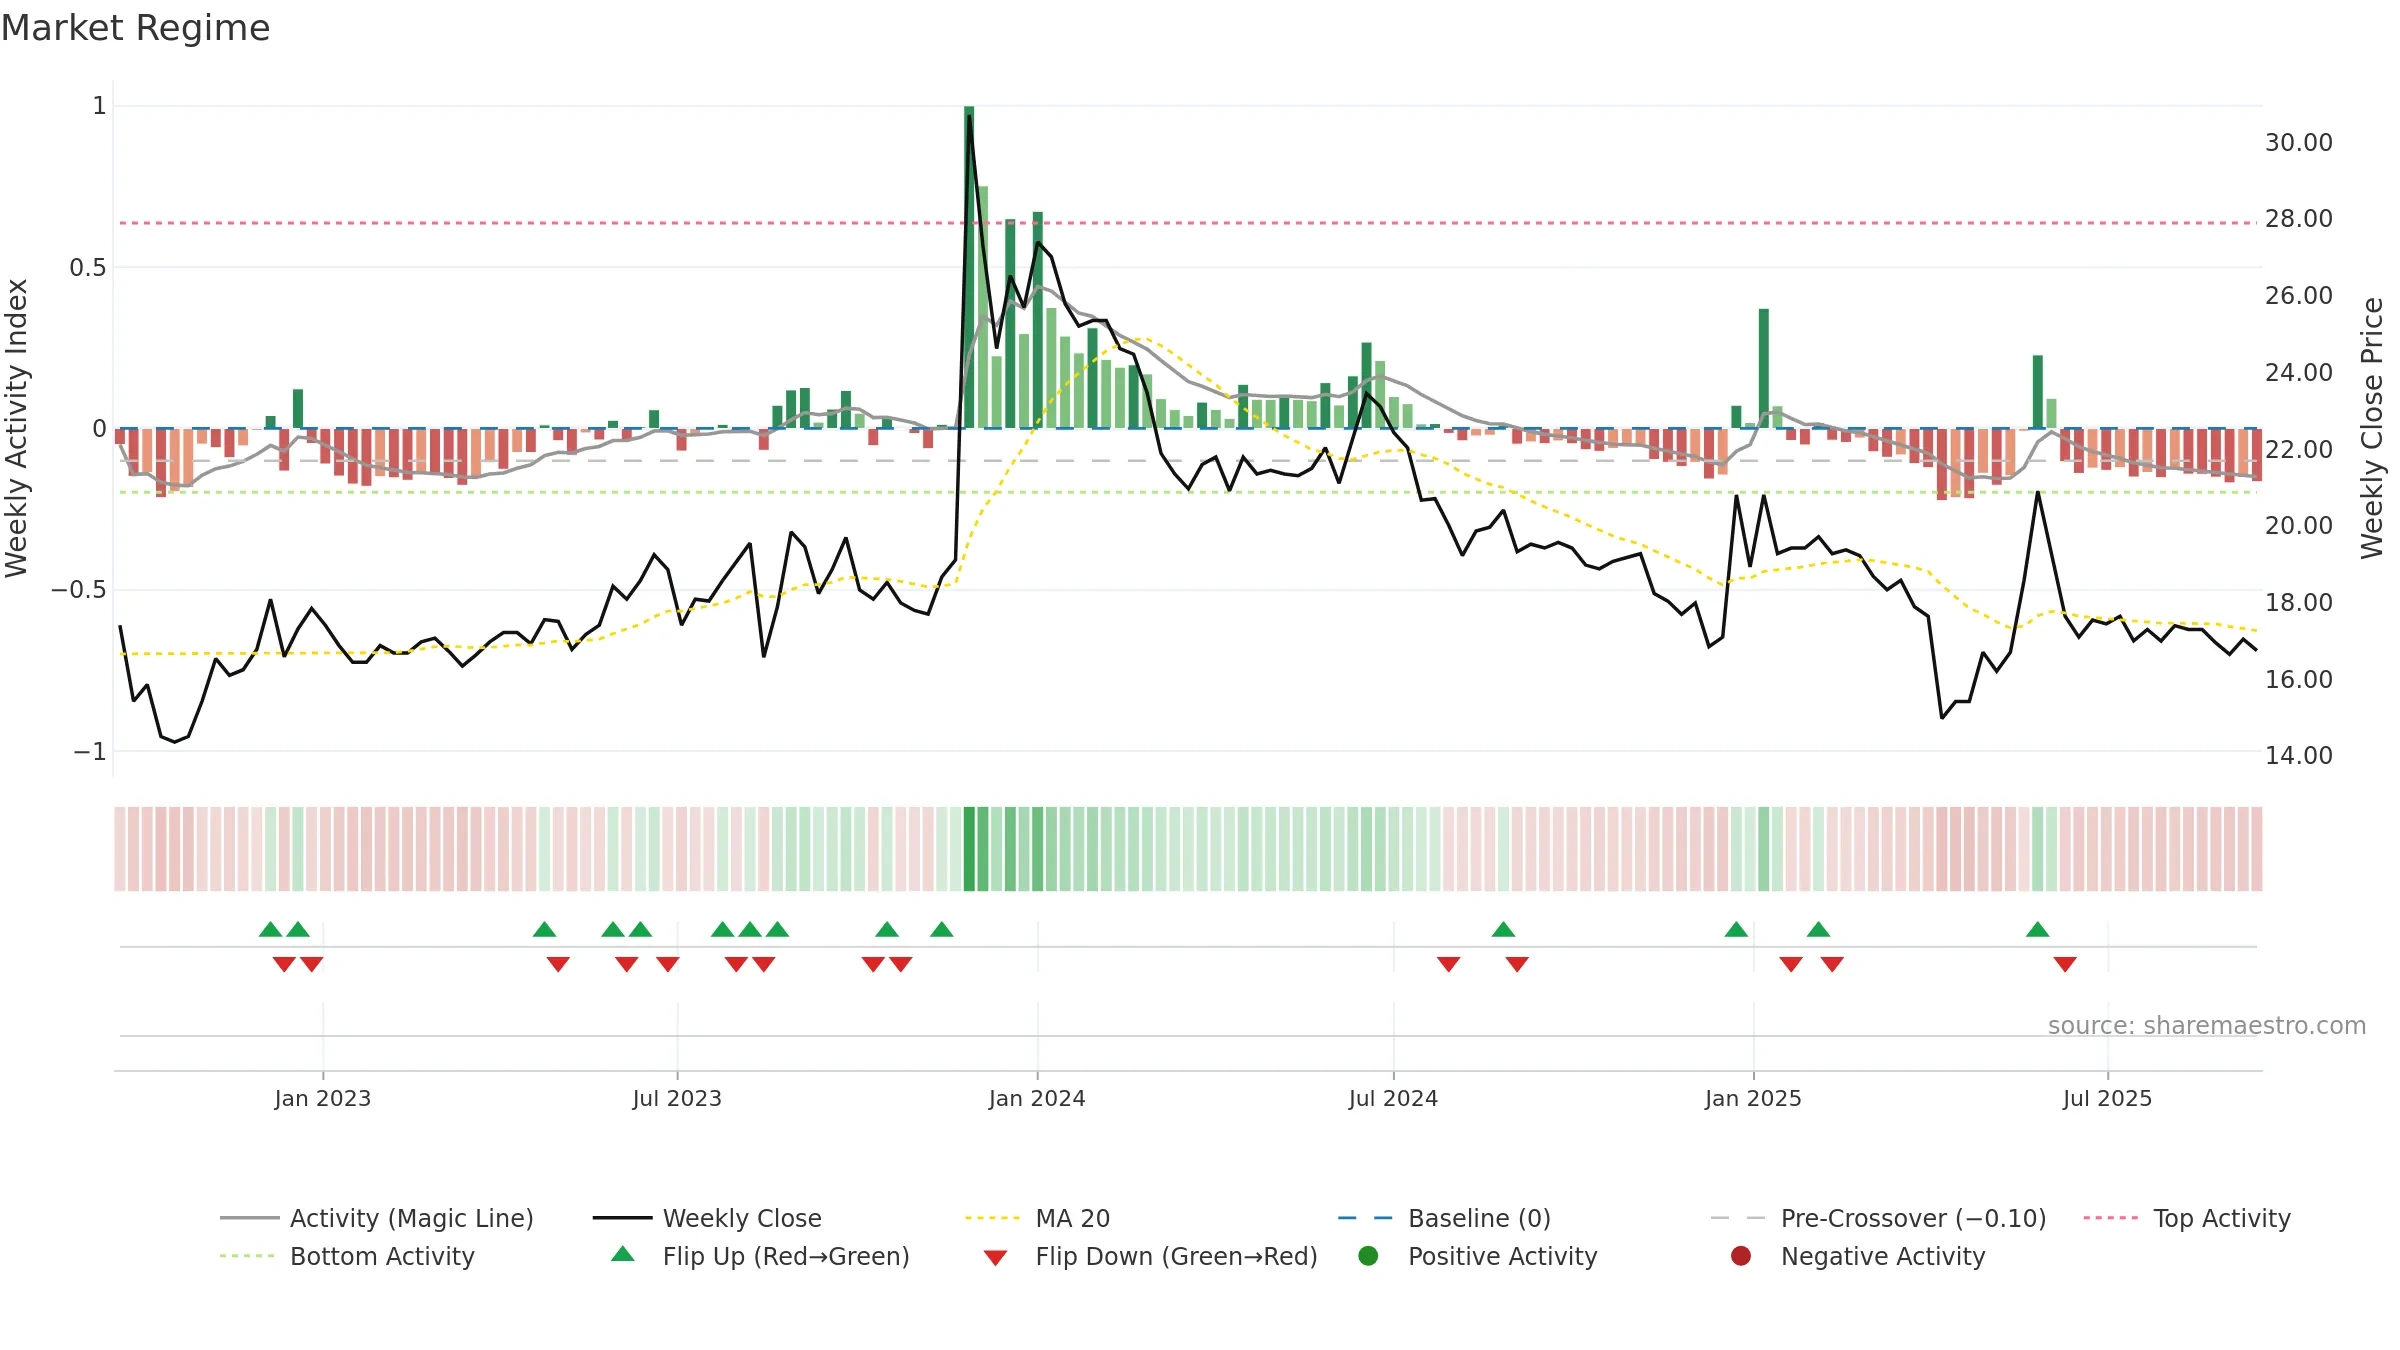Click the Weekly Close Price axis title

tap(2372, 428)
